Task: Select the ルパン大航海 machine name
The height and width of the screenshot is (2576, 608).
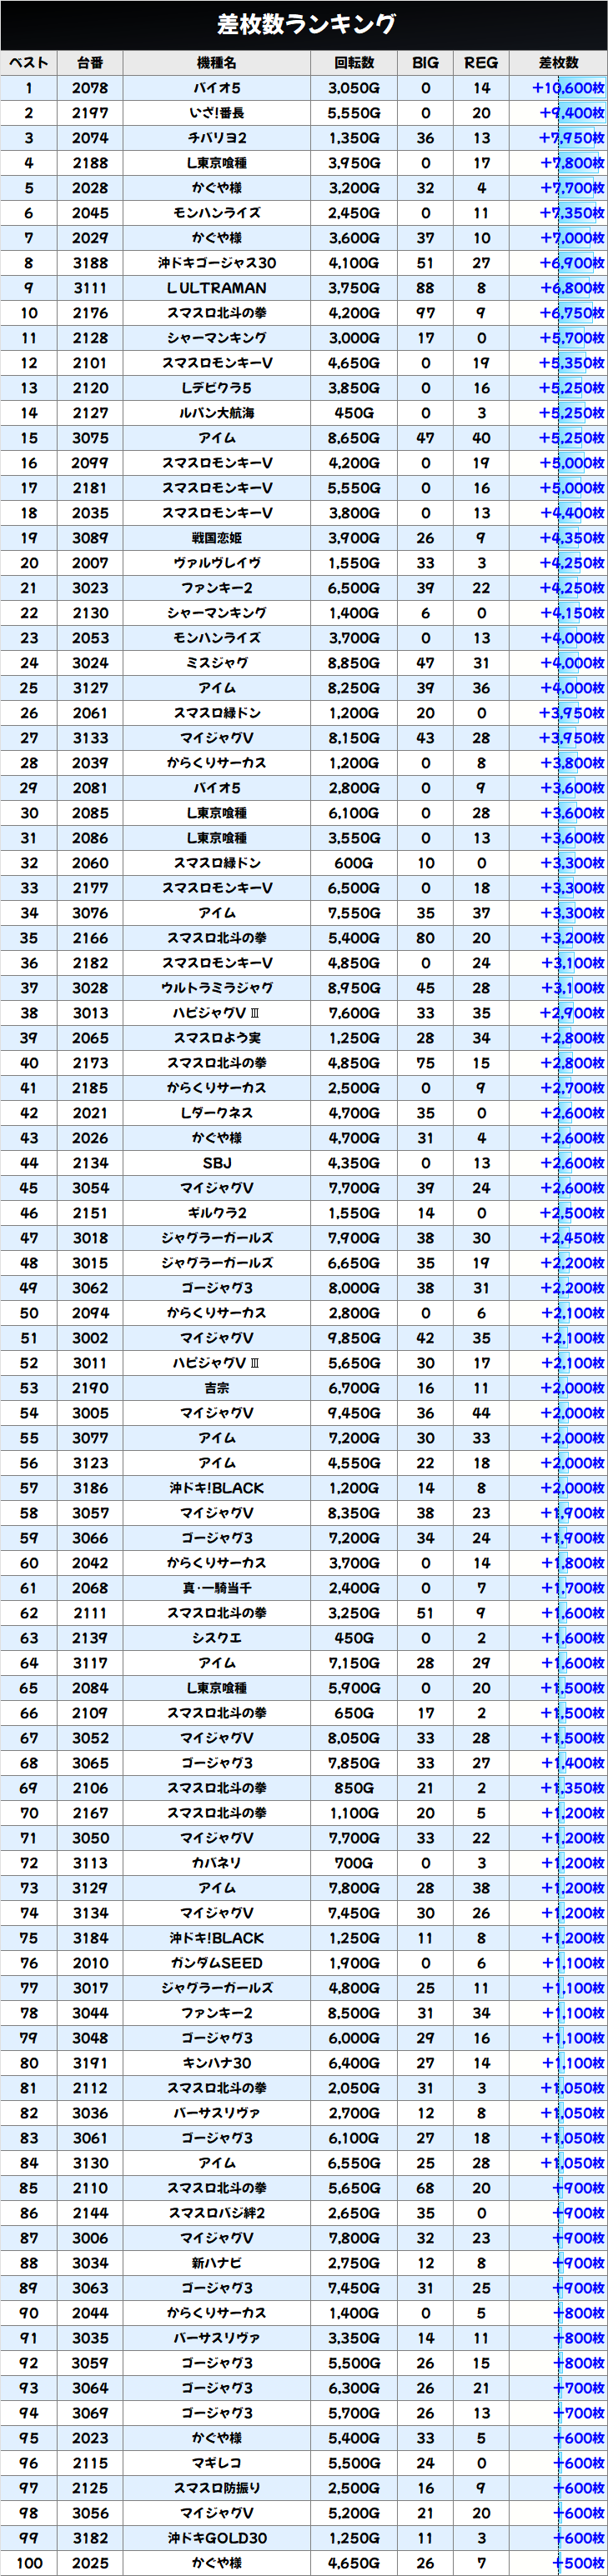Action: pos(217,413)
